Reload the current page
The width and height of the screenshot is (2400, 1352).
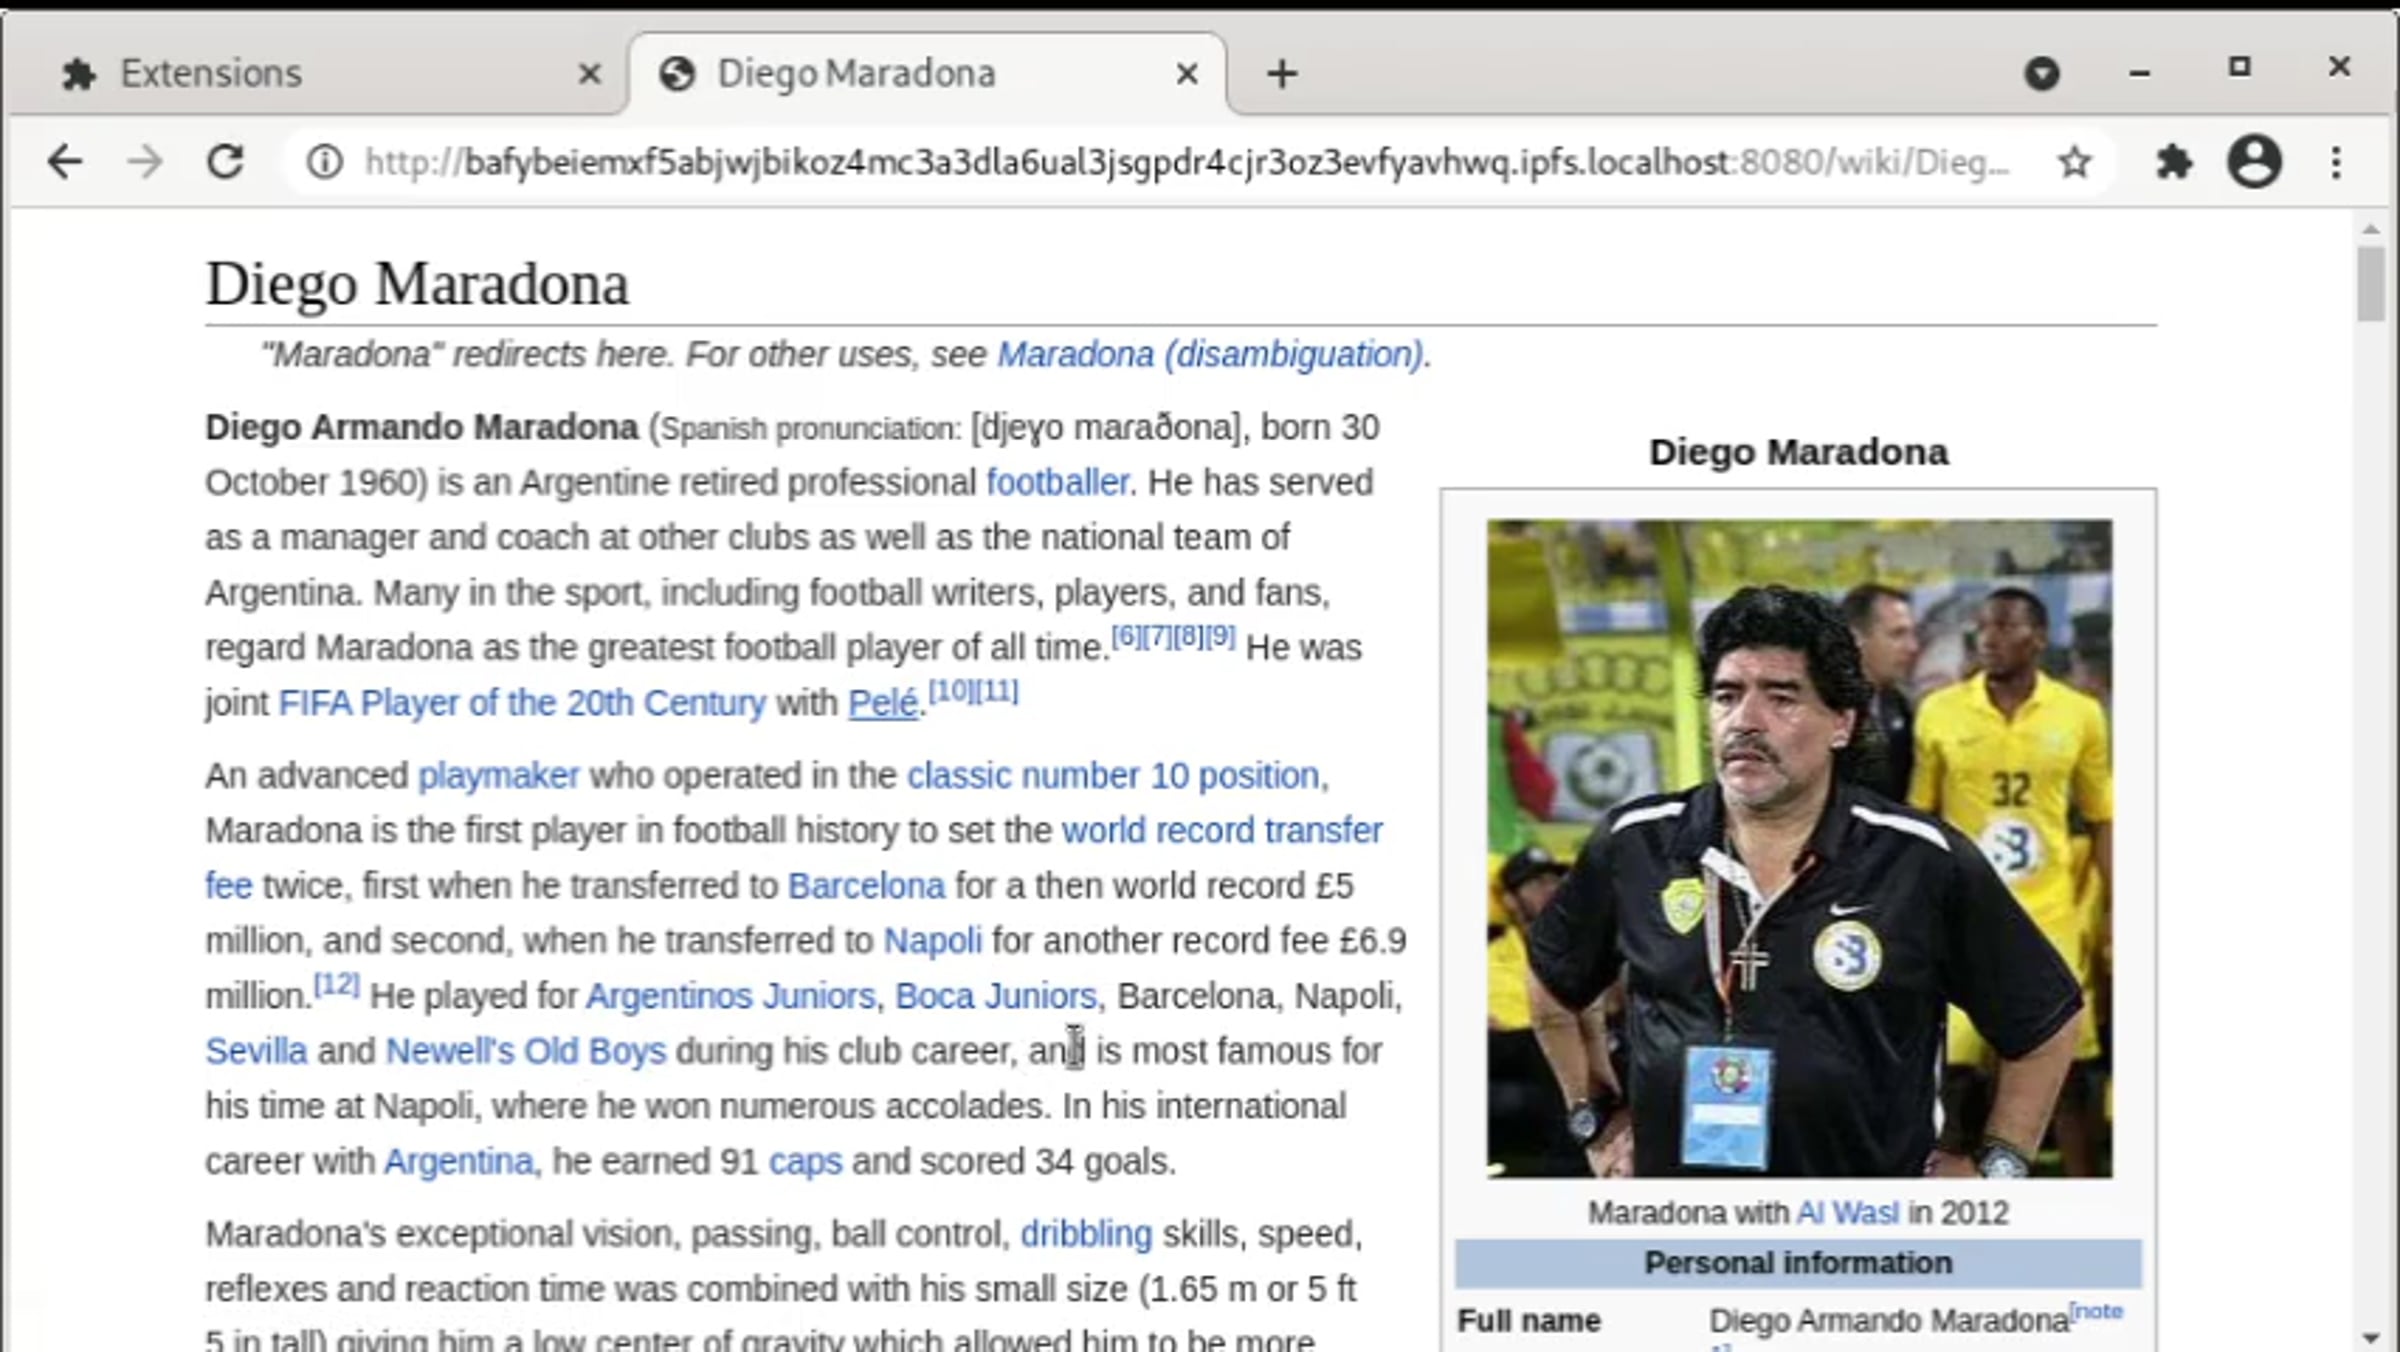(x=225, y=162)
